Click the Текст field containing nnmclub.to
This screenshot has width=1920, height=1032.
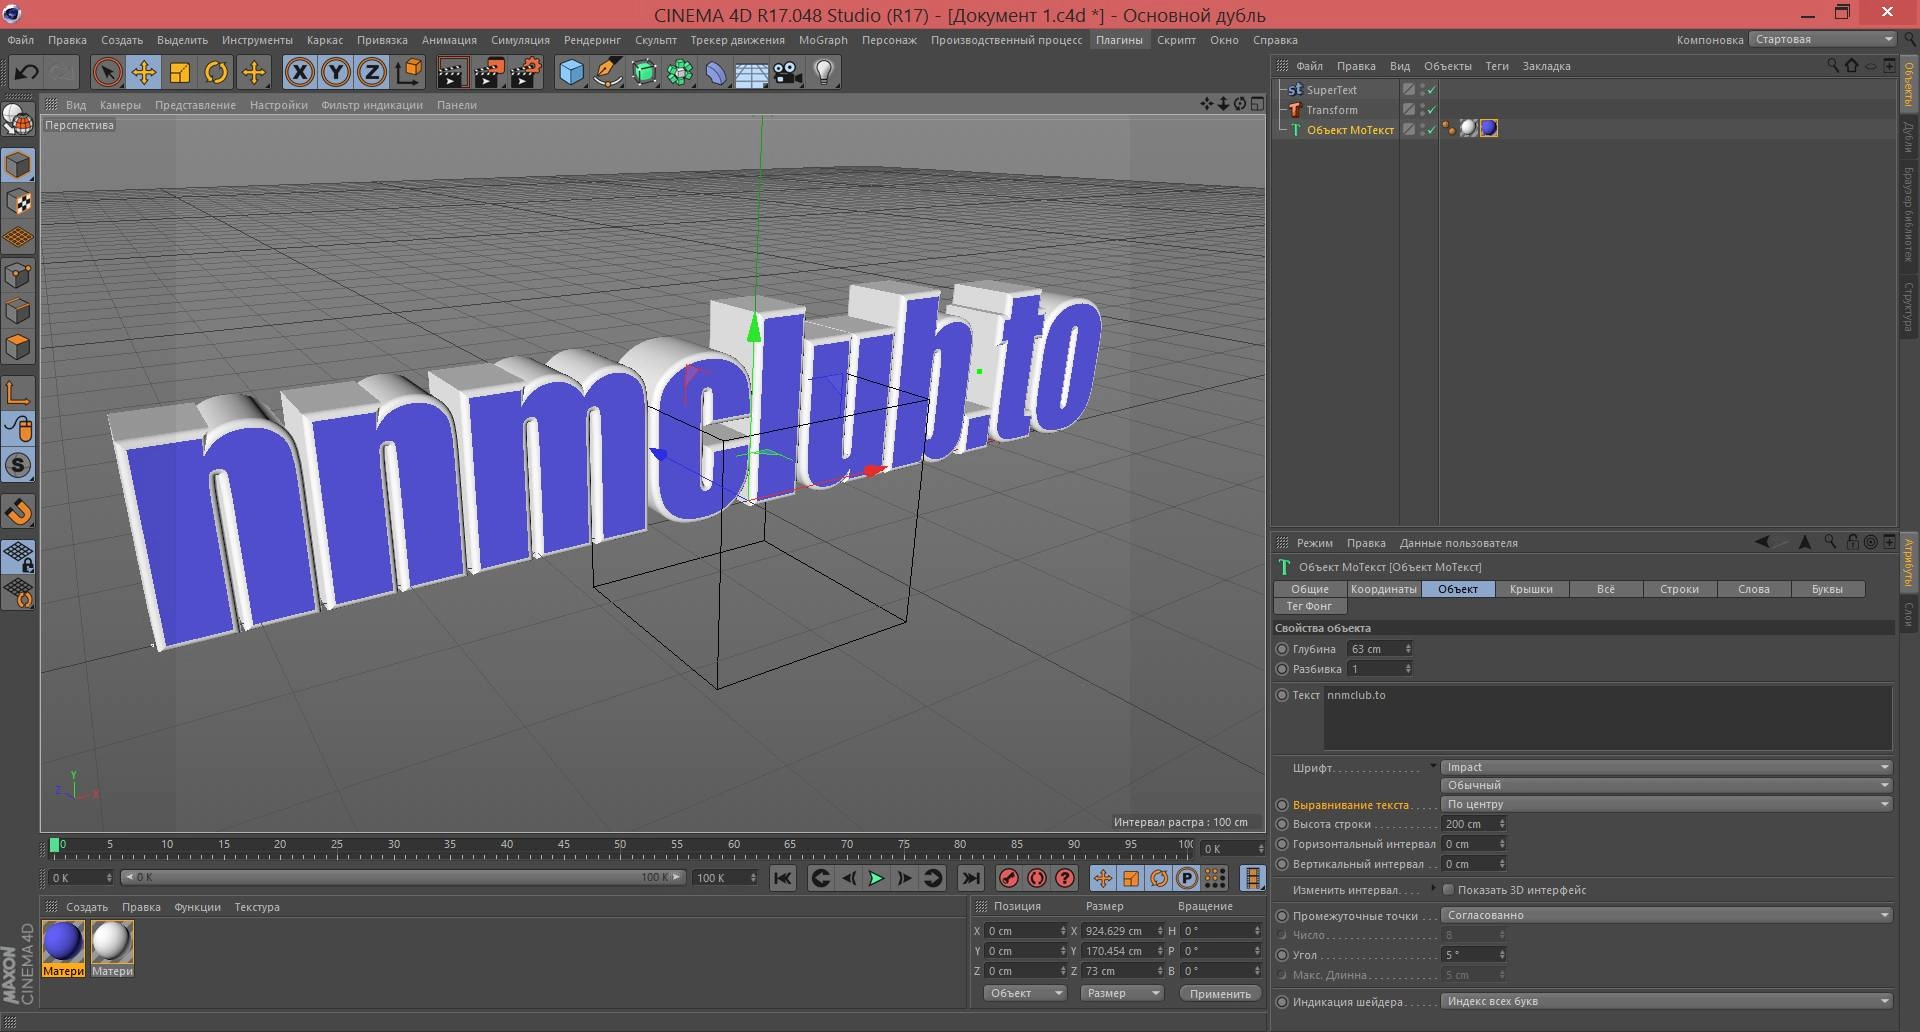(1608, 717)
